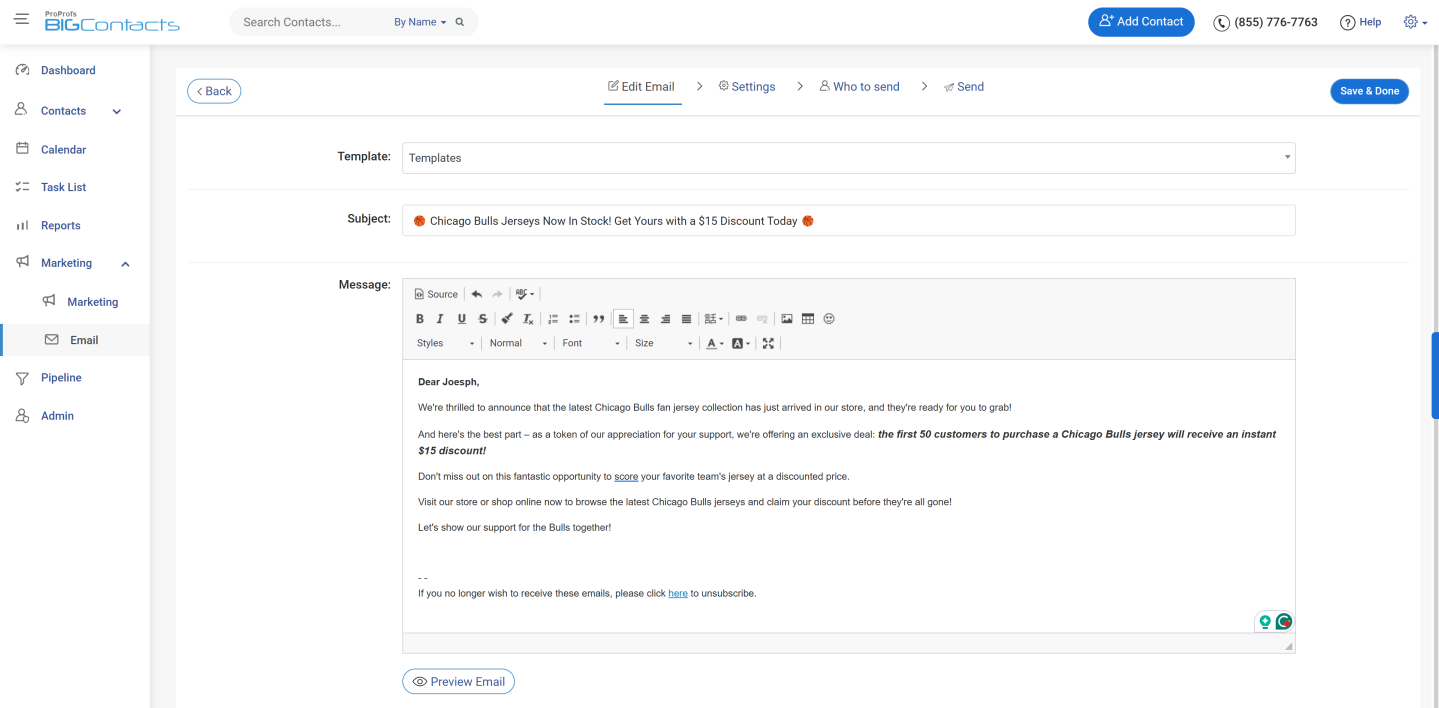Insert a numbered list

click(x=553, y=319)
